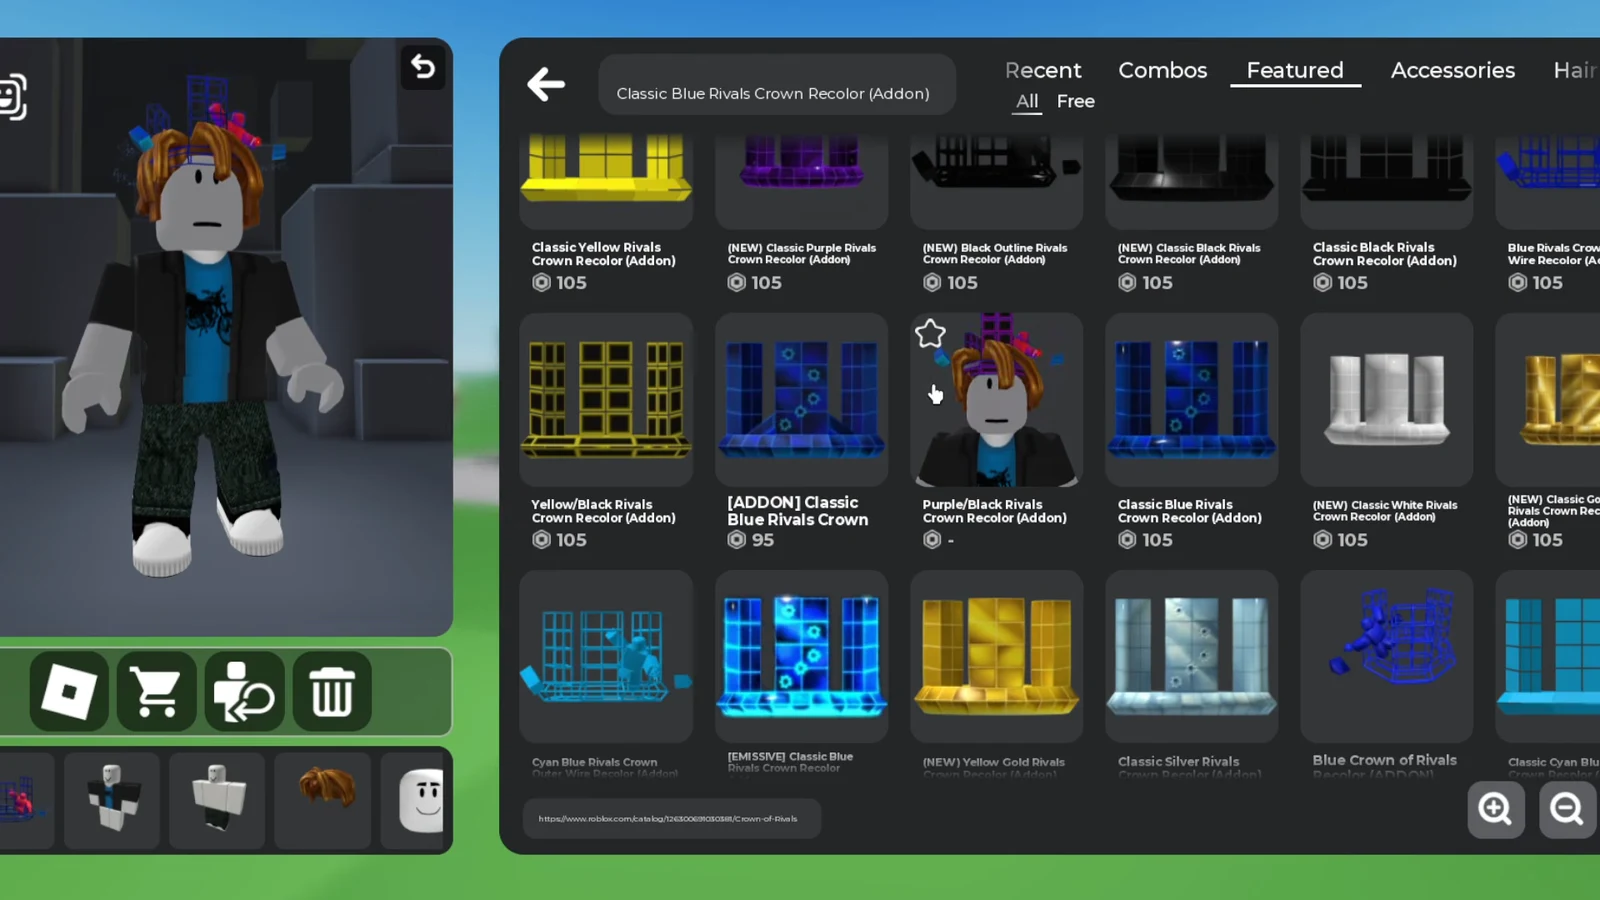Switch to the Recent tab
The image size is (1600, 900).
tap(1043, 70)
